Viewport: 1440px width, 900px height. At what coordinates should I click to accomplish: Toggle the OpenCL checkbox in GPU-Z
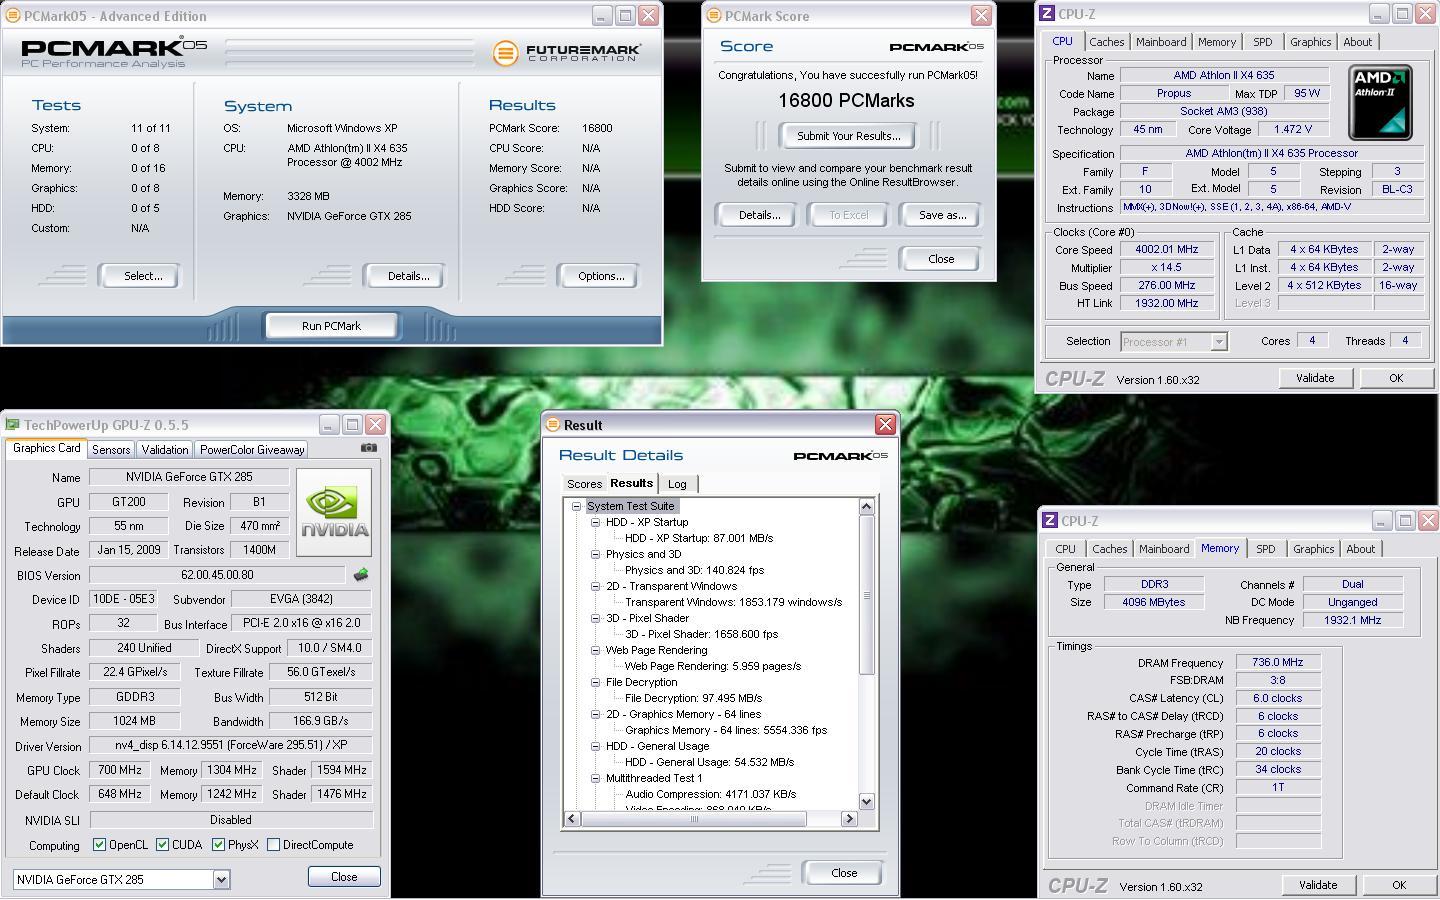click(x=99, y=845)
